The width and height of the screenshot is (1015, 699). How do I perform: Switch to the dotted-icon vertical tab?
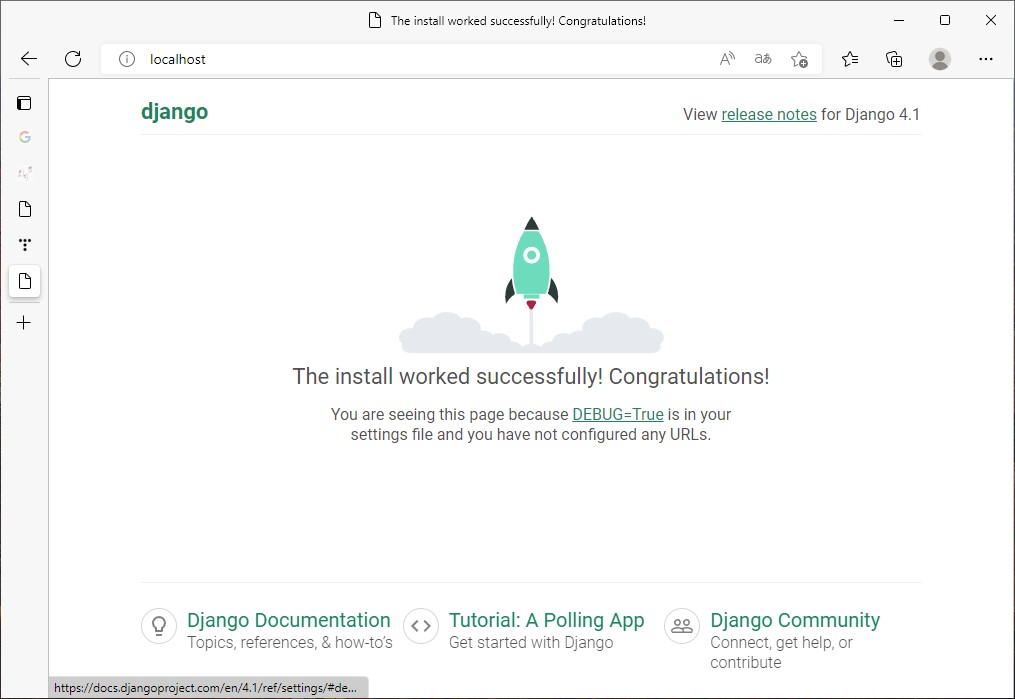click(x=25, y=245)
